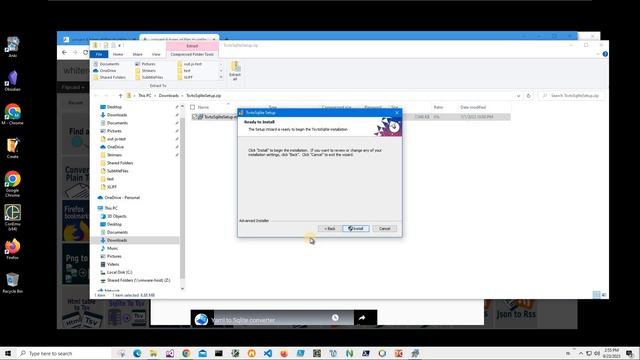The image size is (640, 360).
Task: Close the TsvtoSqlite Setup dialog
Action: (397, 113)
